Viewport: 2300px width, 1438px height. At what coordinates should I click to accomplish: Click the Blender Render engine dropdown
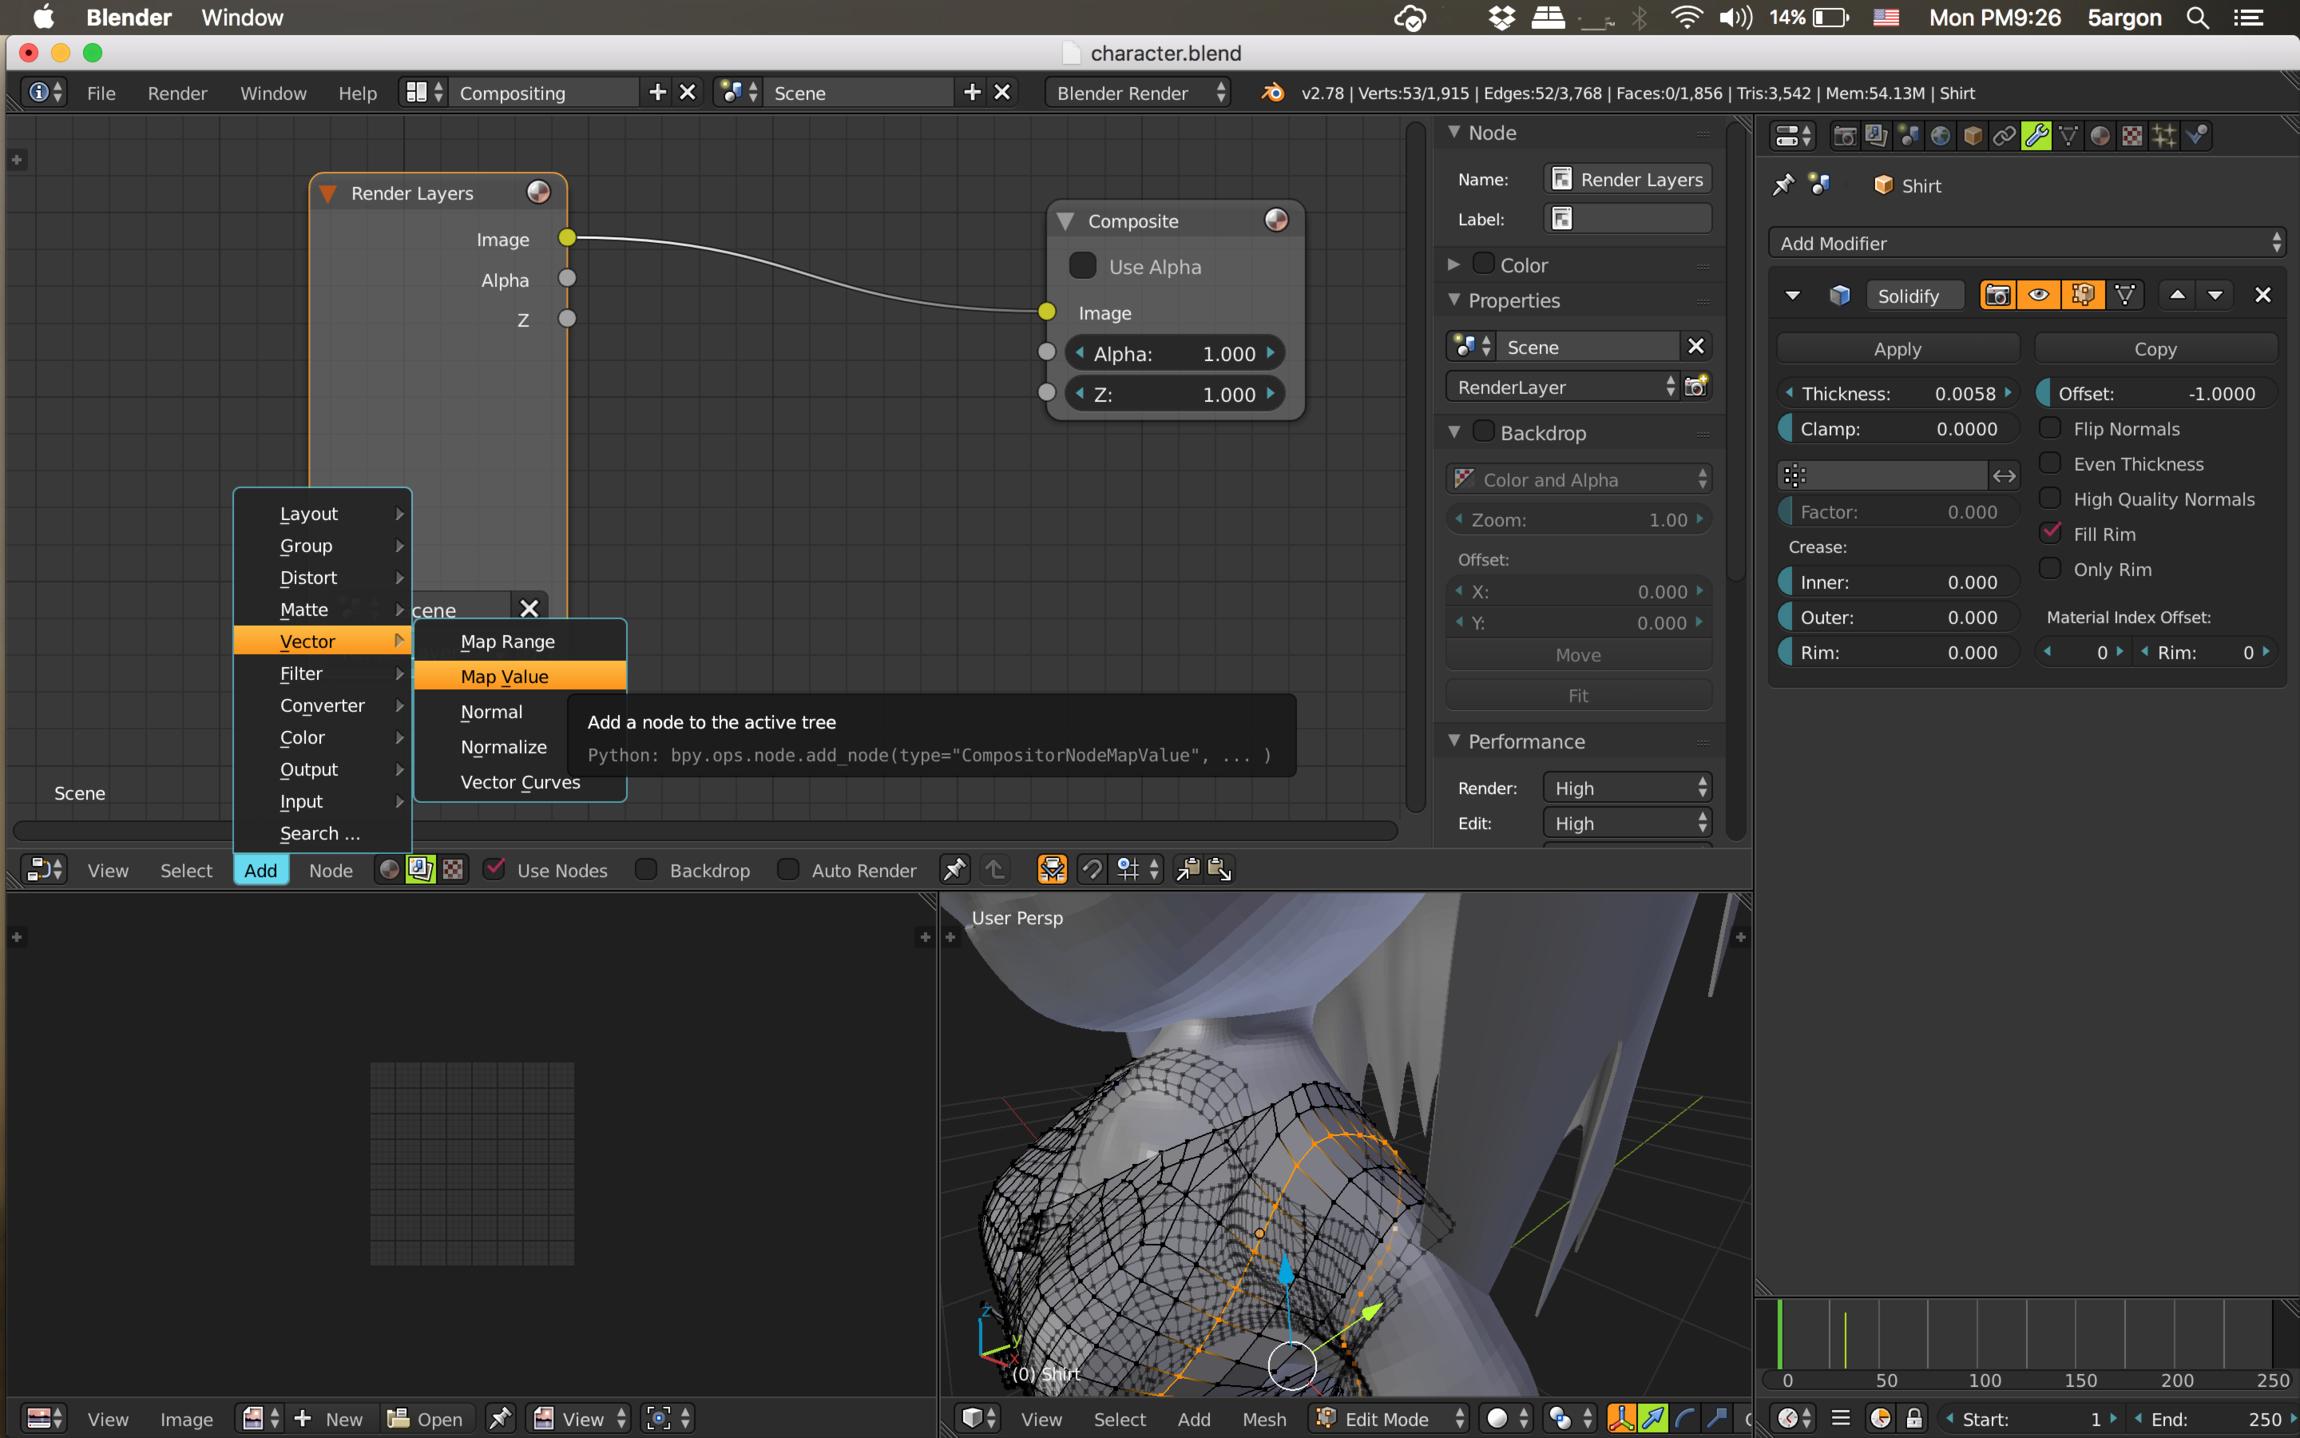pos(1134,91)
